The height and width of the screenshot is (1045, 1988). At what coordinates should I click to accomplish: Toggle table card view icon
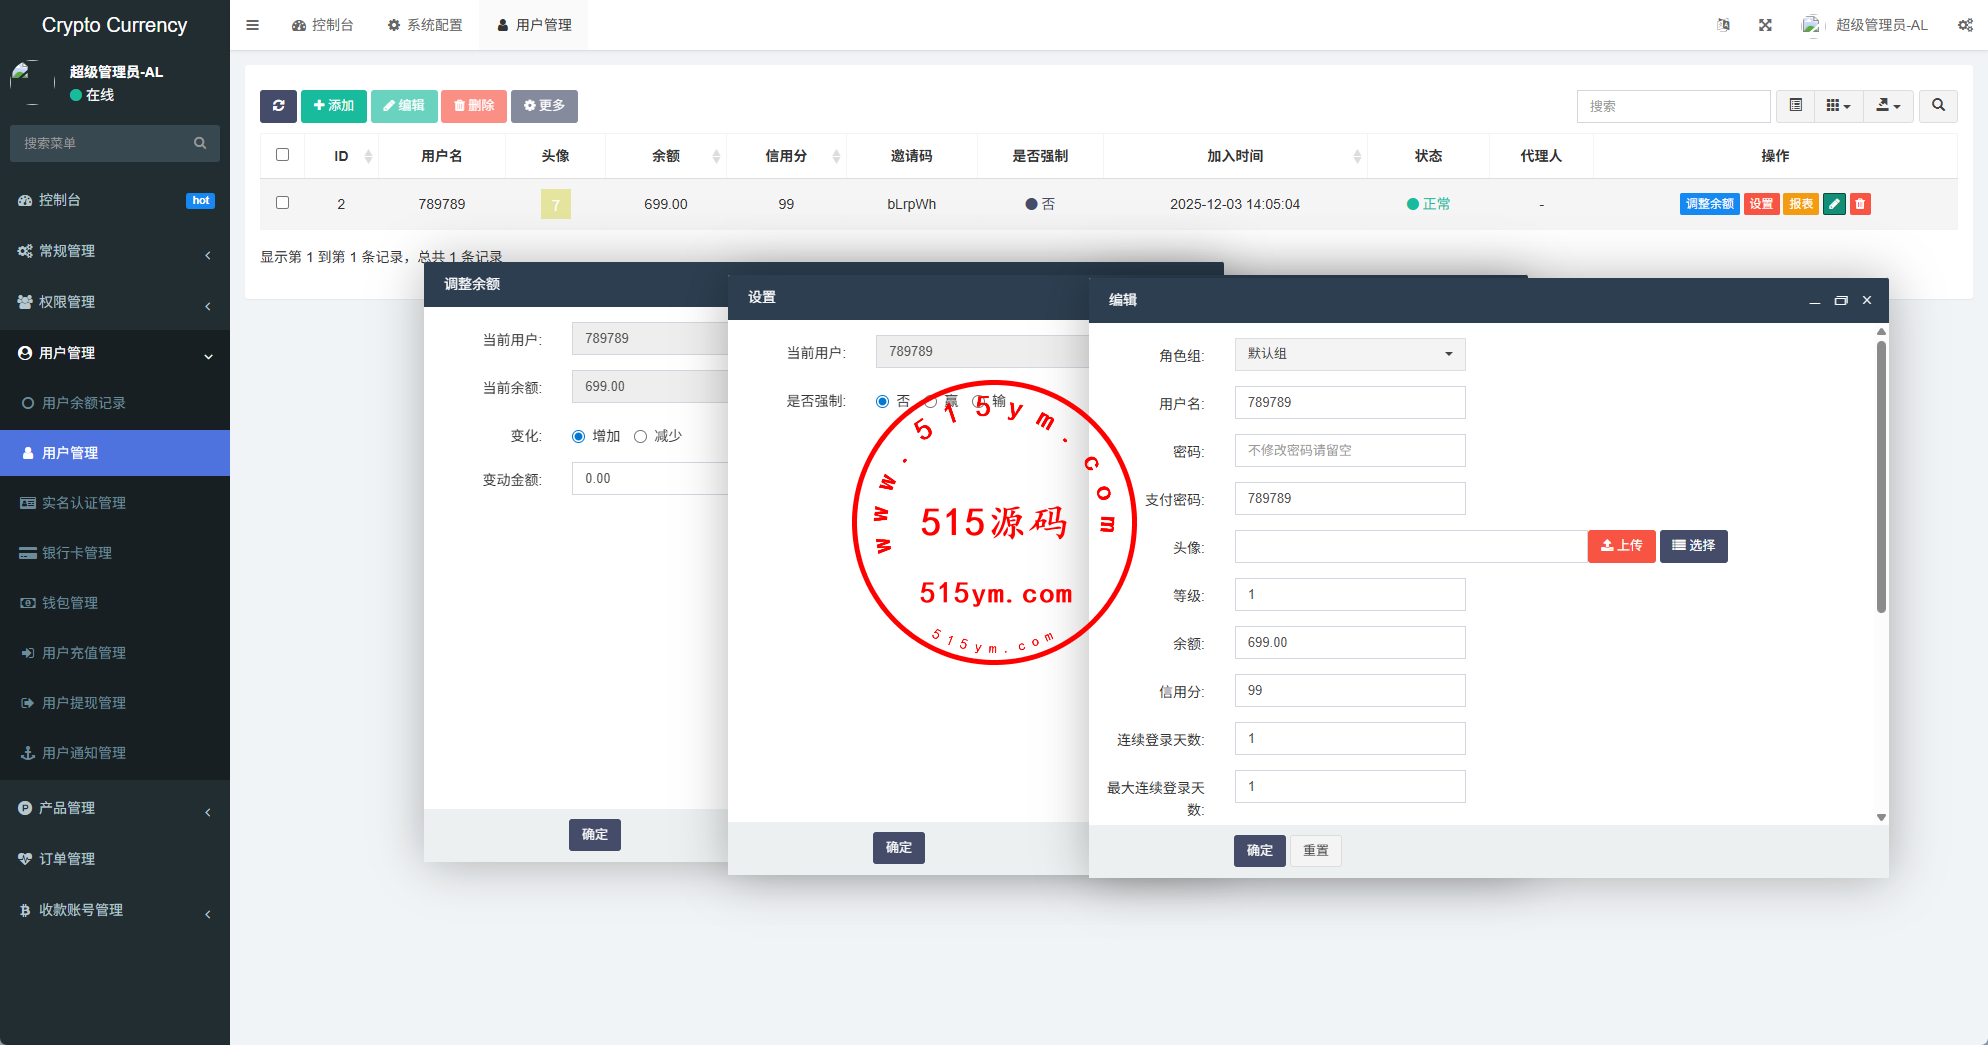(1796, 106)
